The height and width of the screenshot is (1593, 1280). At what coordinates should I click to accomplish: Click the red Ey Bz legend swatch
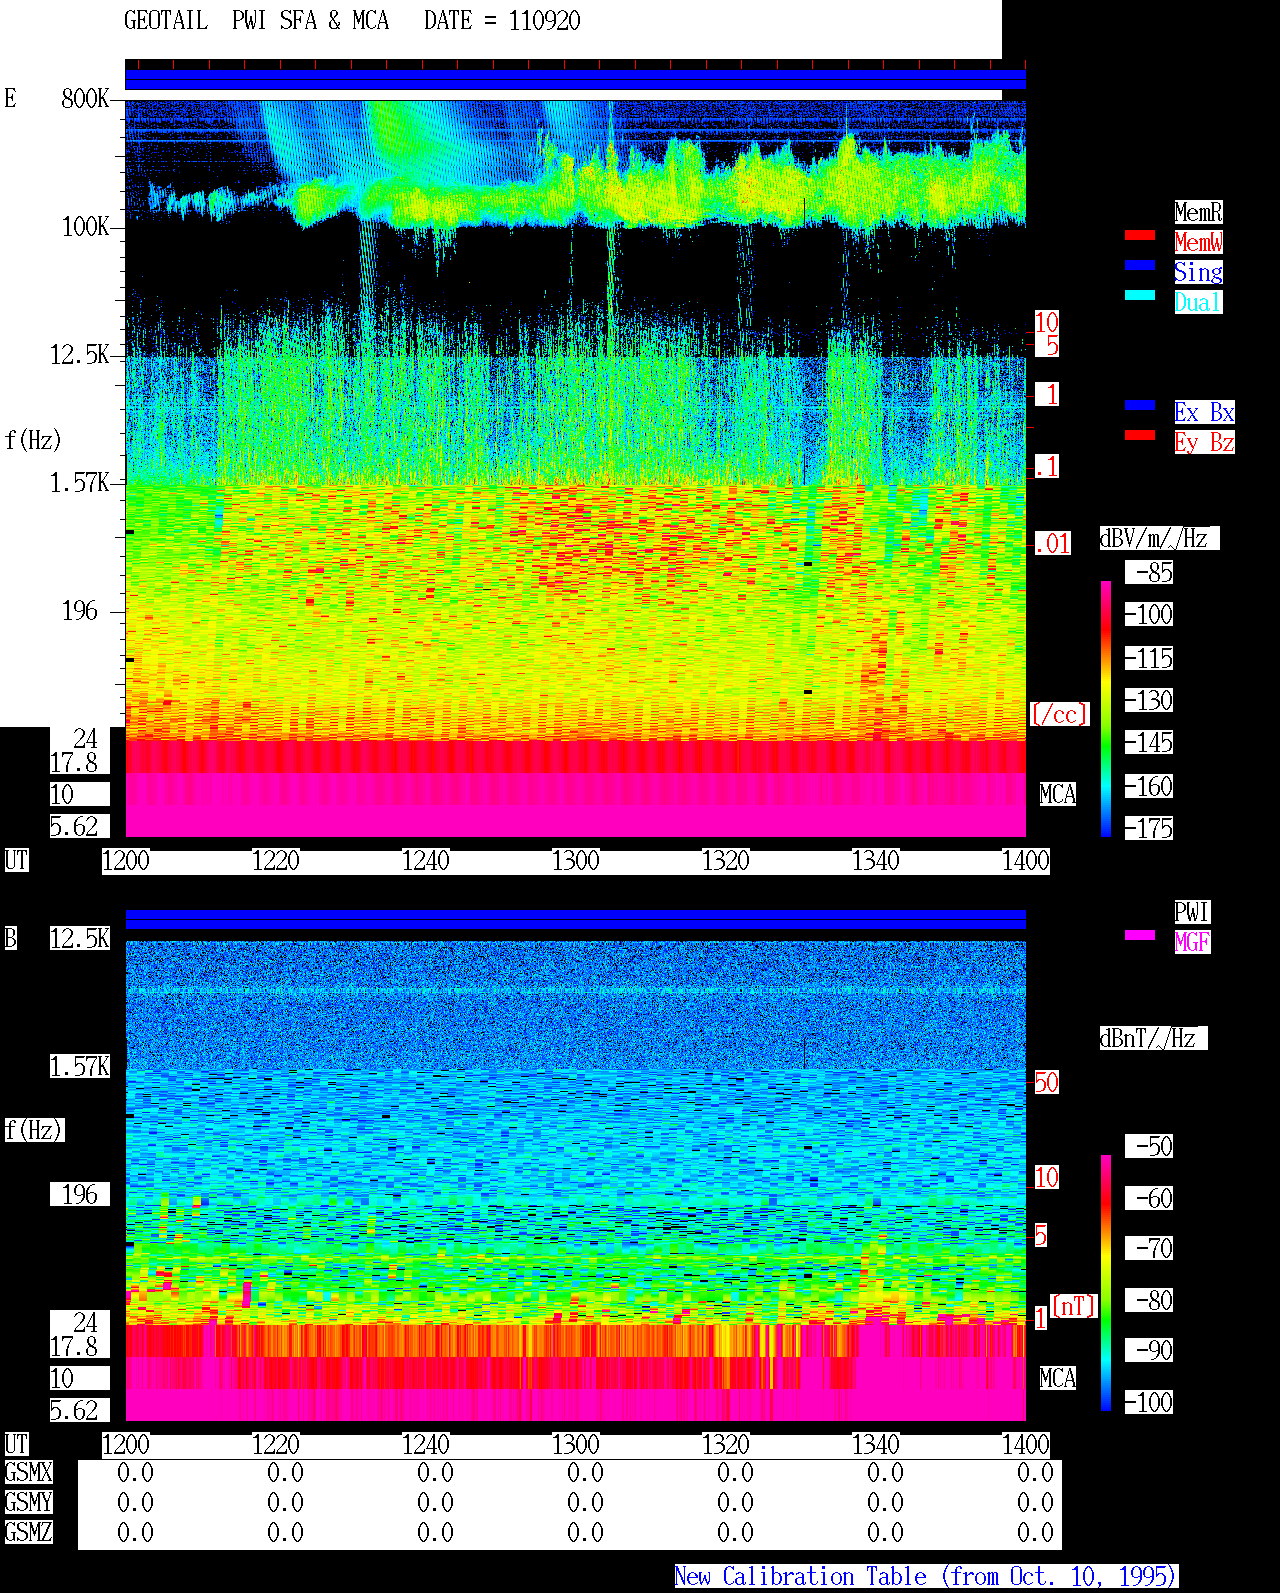1140,435
